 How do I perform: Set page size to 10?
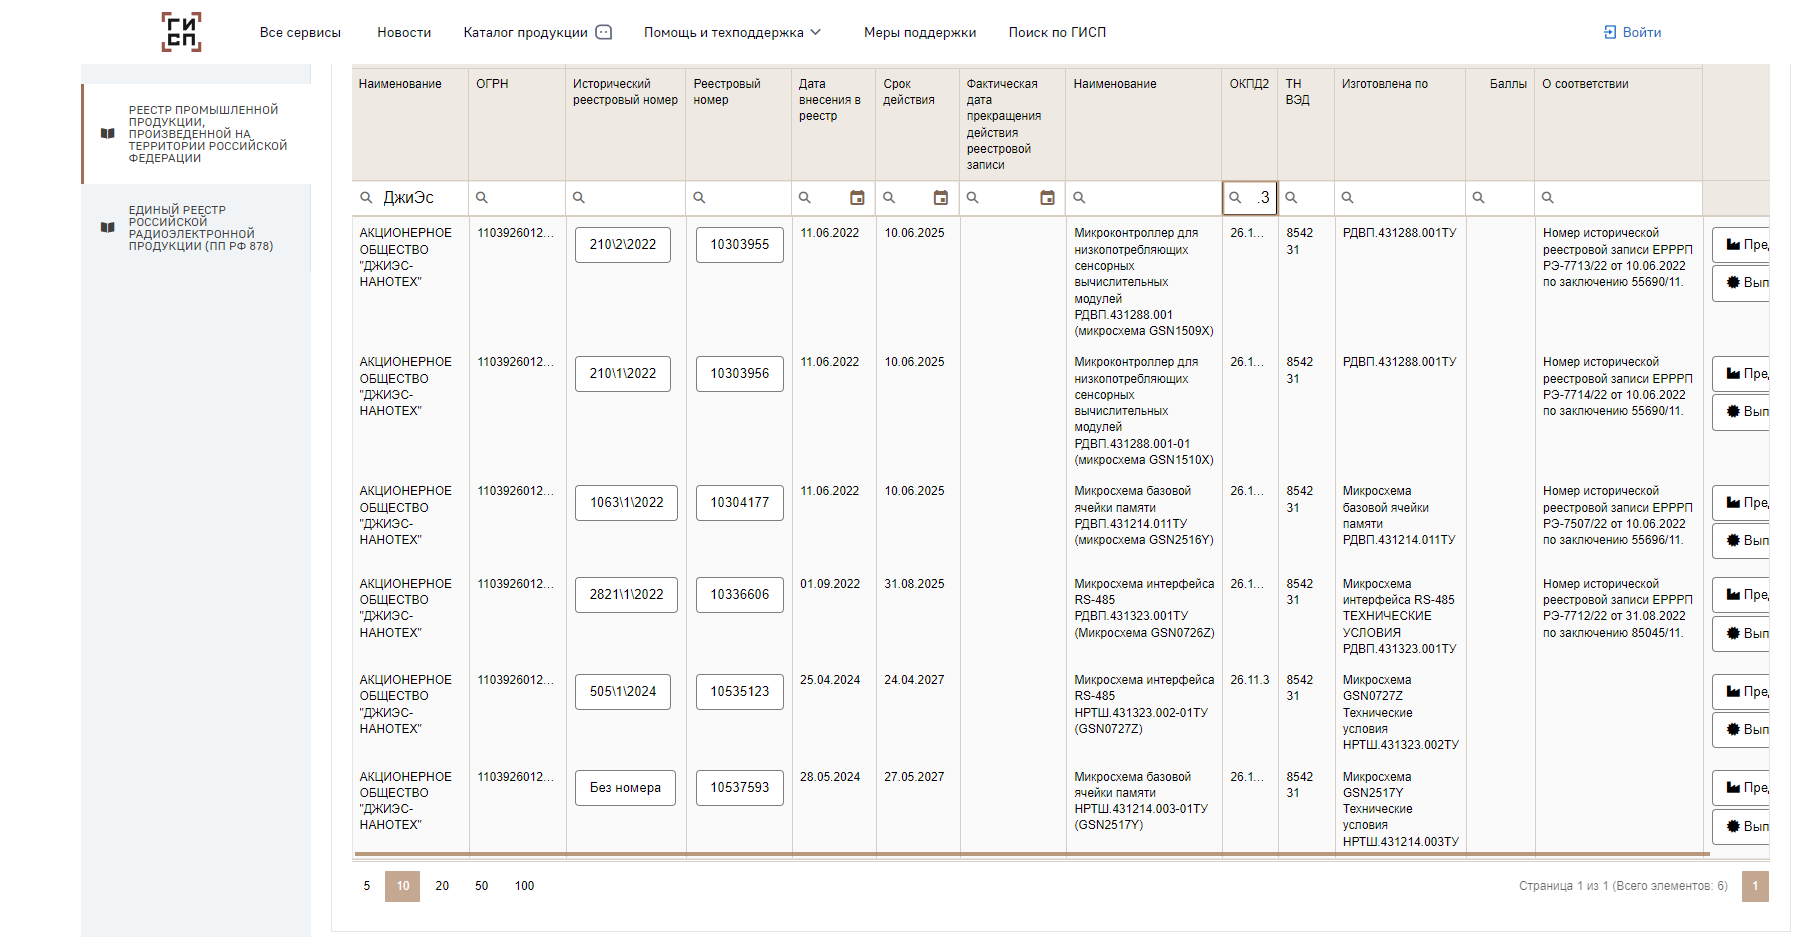click(403, 886)
